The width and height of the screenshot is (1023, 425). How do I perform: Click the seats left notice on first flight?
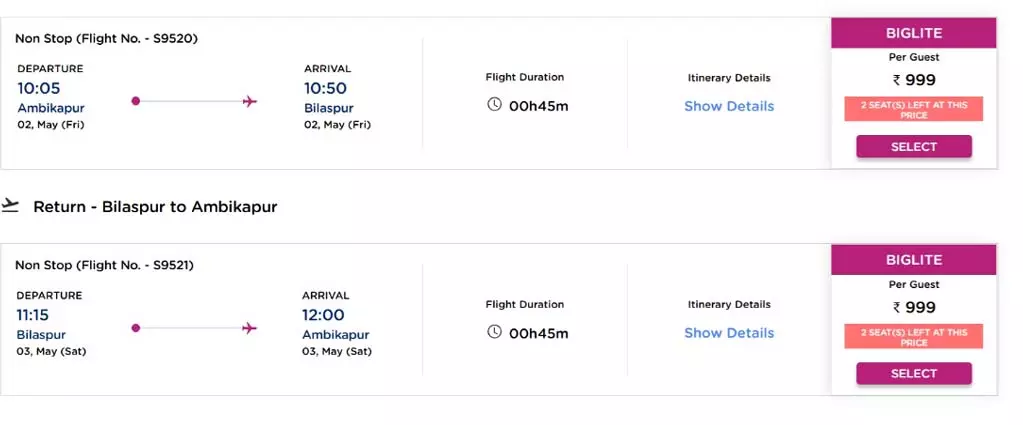tap(913, 110)
